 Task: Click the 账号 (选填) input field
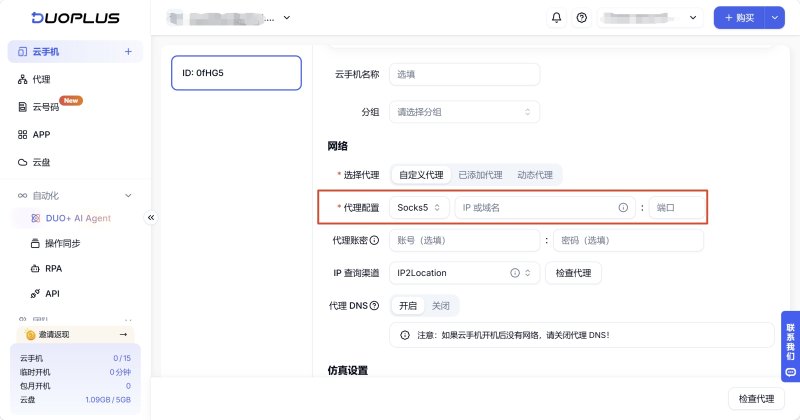(464, 240)
